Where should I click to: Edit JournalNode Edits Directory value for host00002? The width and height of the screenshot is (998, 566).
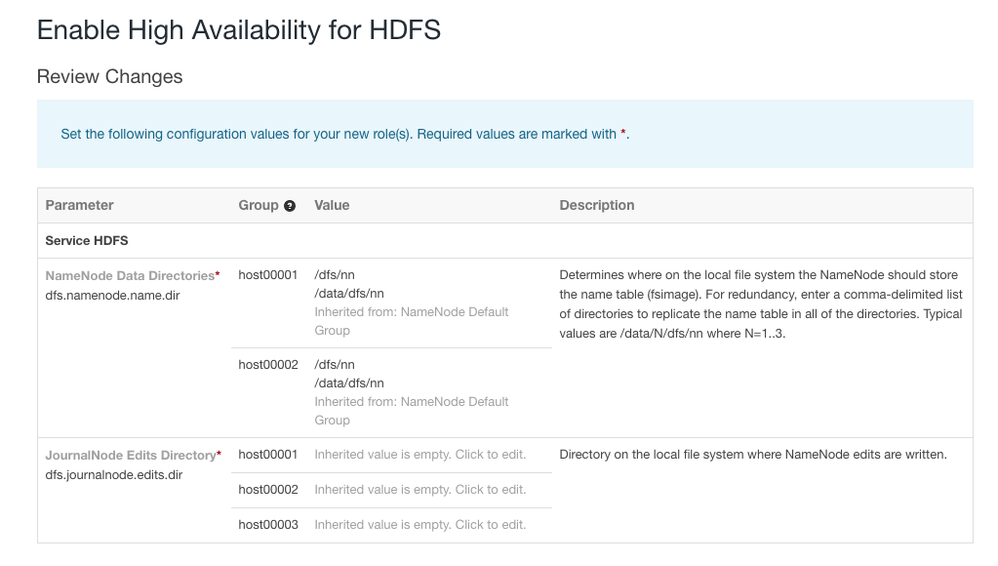(420, 490)
